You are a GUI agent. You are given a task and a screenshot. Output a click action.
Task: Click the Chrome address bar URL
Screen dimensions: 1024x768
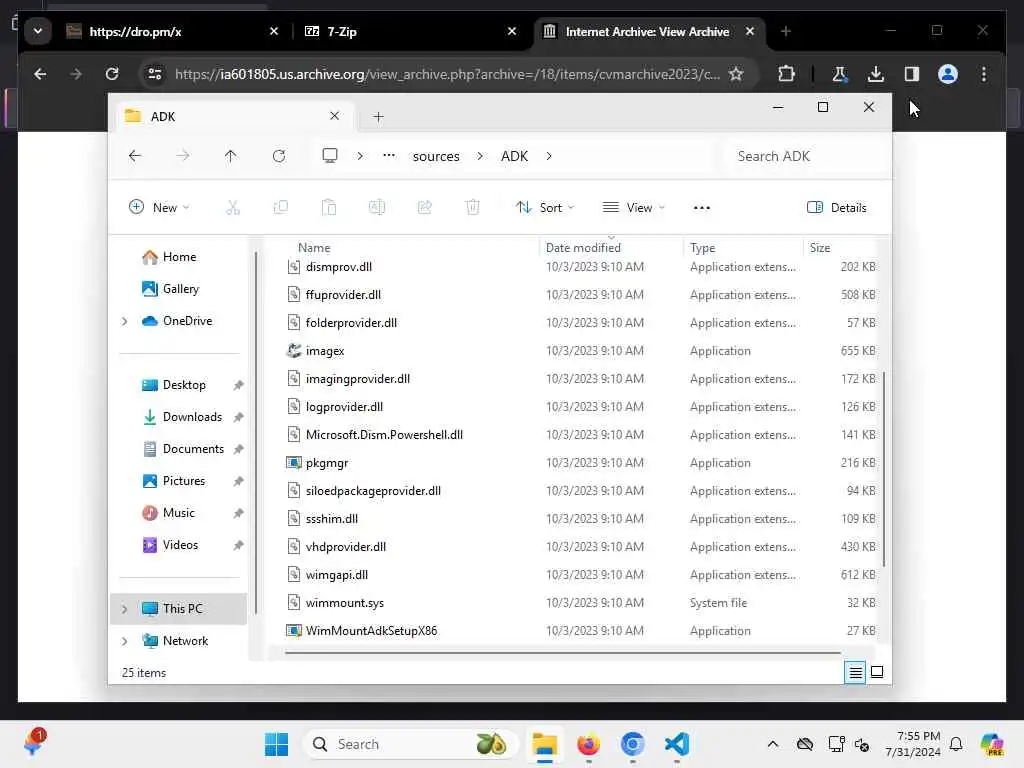click(447, 74)
